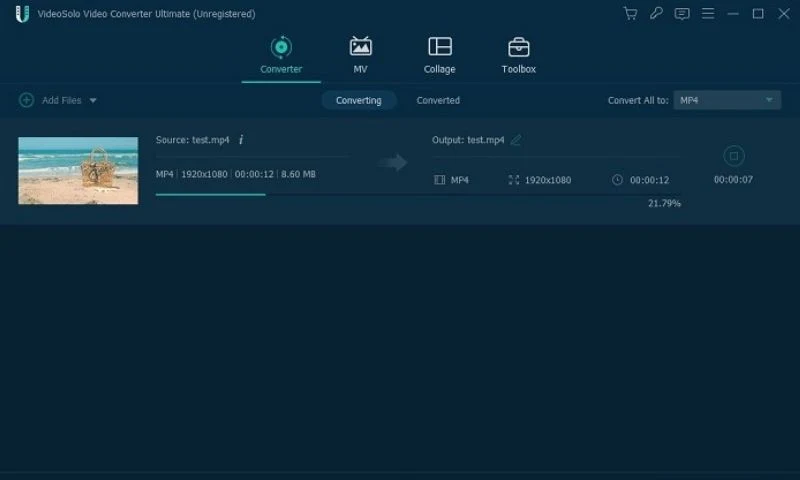Switch to the Converter tab
This screenshot has height=480, width=800.
[x=281, y=55]
